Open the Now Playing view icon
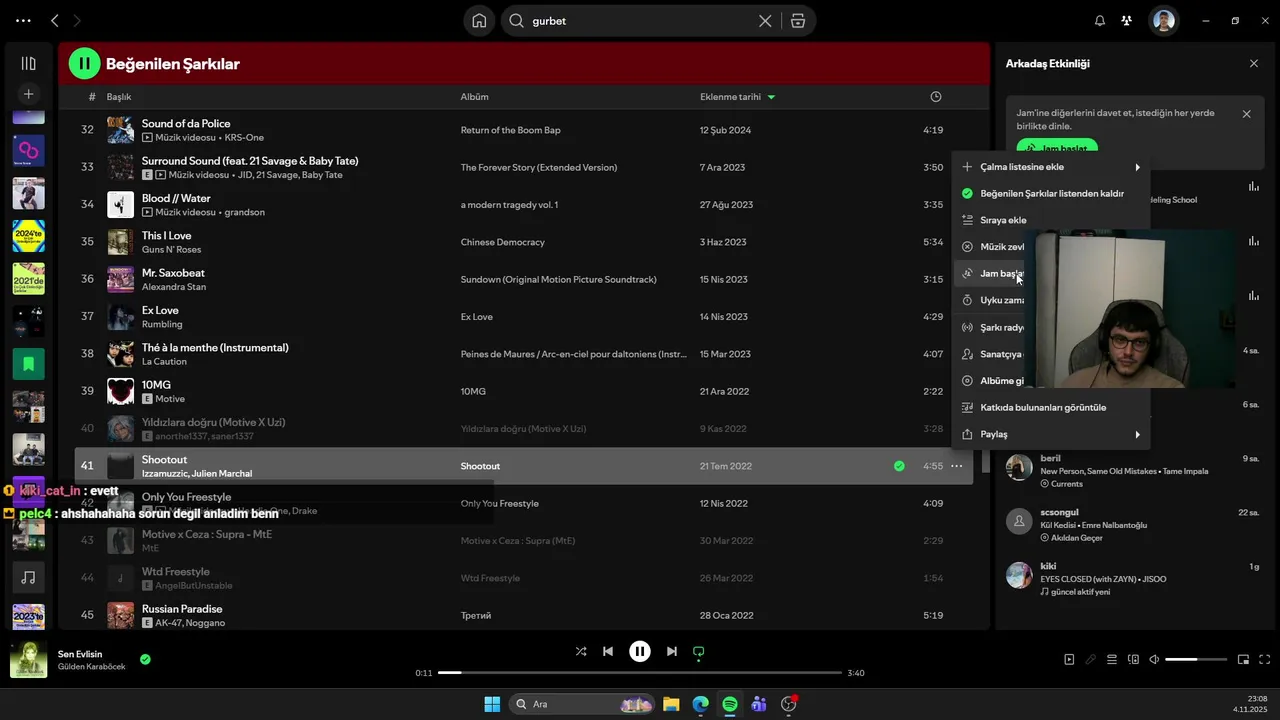Screen dimensions: 1280x720 click(x=1069, y=660)
